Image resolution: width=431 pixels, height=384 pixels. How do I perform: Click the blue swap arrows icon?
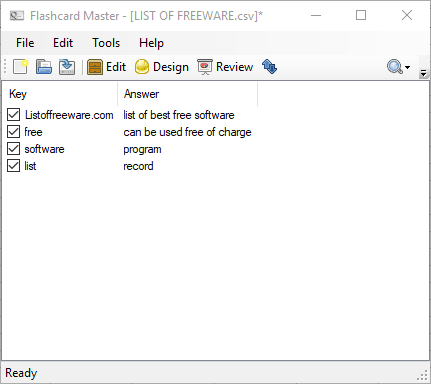[269, 67]
